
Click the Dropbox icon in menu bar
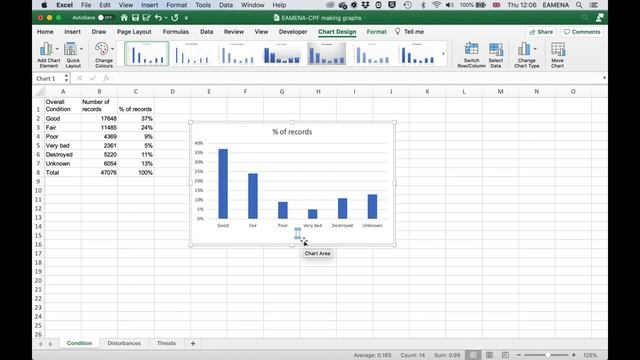[365, 5]
